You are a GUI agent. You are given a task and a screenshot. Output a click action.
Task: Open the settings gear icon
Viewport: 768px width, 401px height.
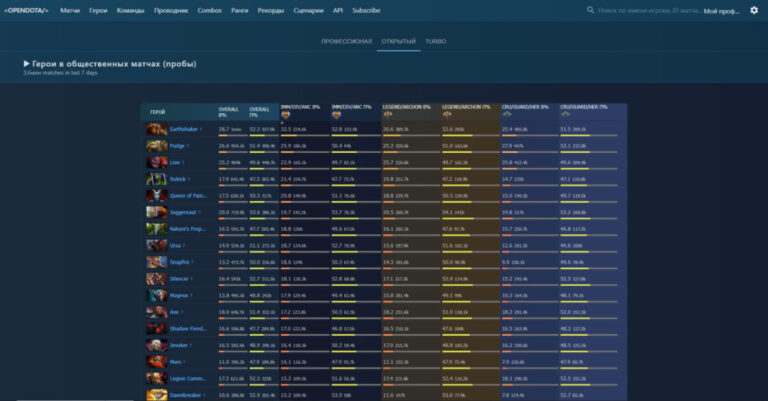754,10
